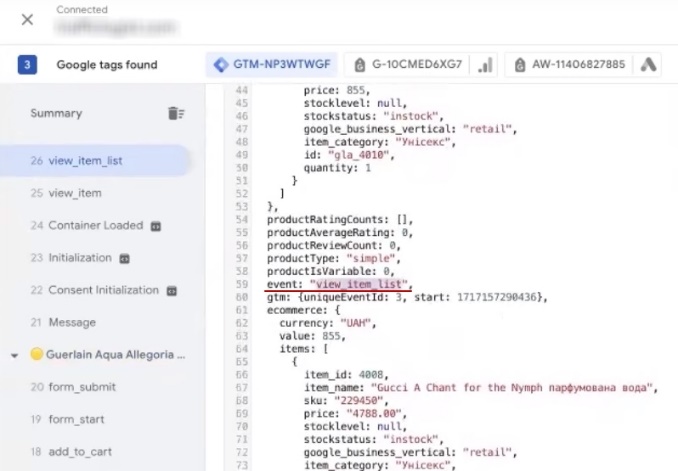Image resolution: width=678 pixels, height=471 pixels.
Task: Click the Google Analytics bar chart icon
Action: (x=486, y=65)
